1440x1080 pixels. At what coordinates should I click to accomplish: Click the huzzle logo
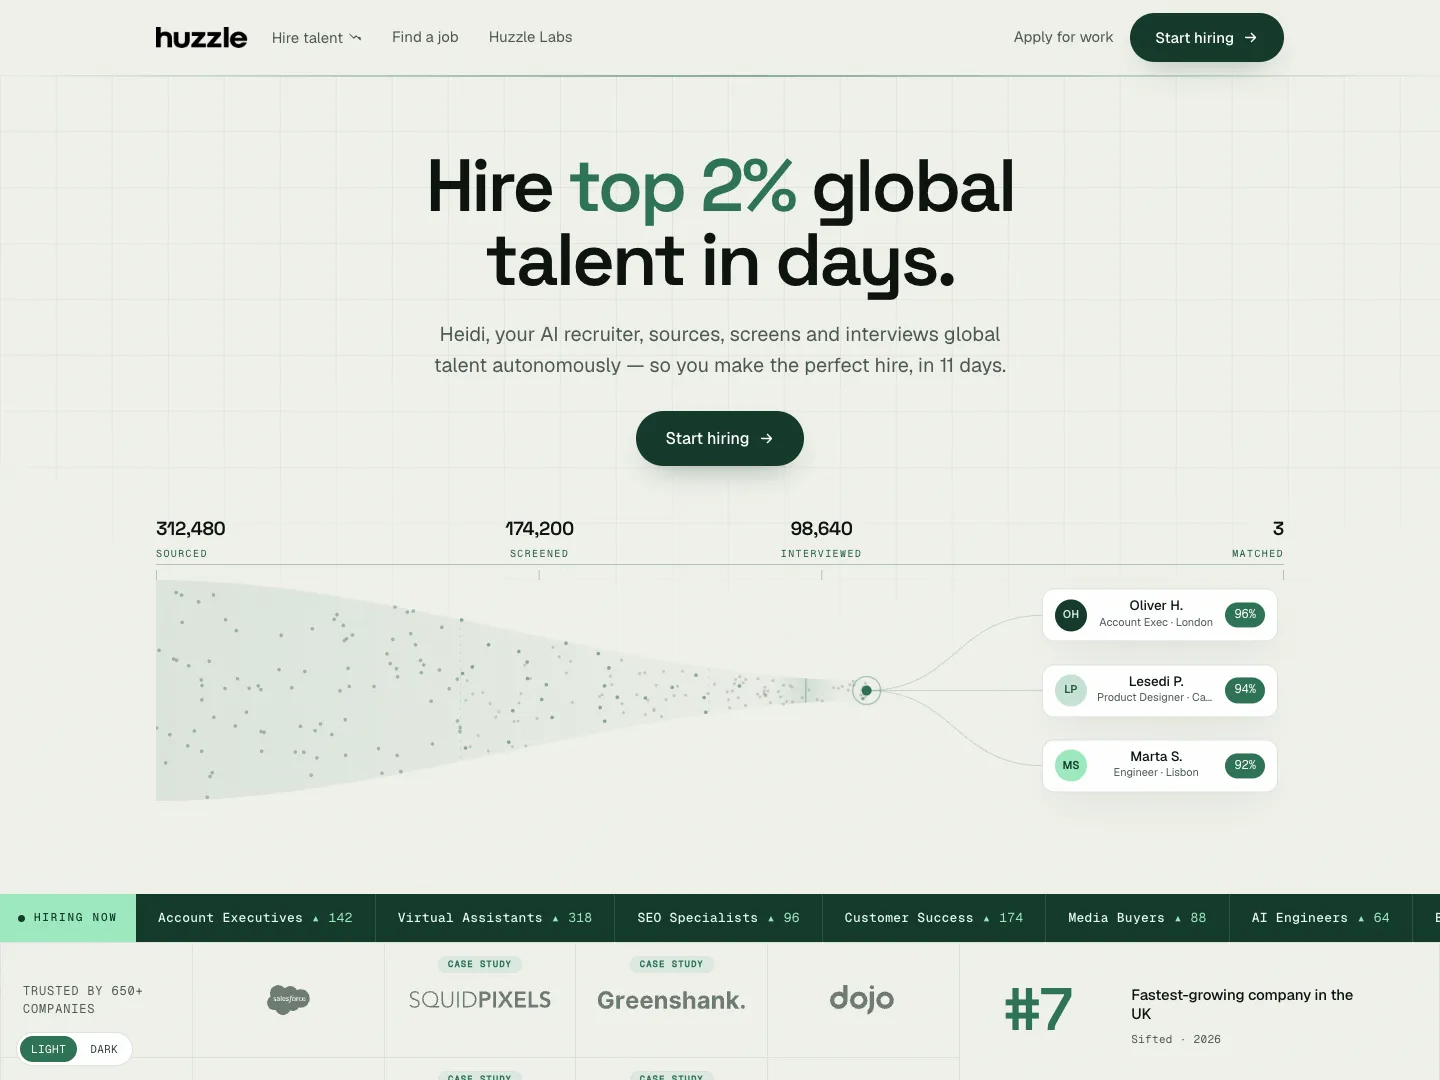pos(201,38)
